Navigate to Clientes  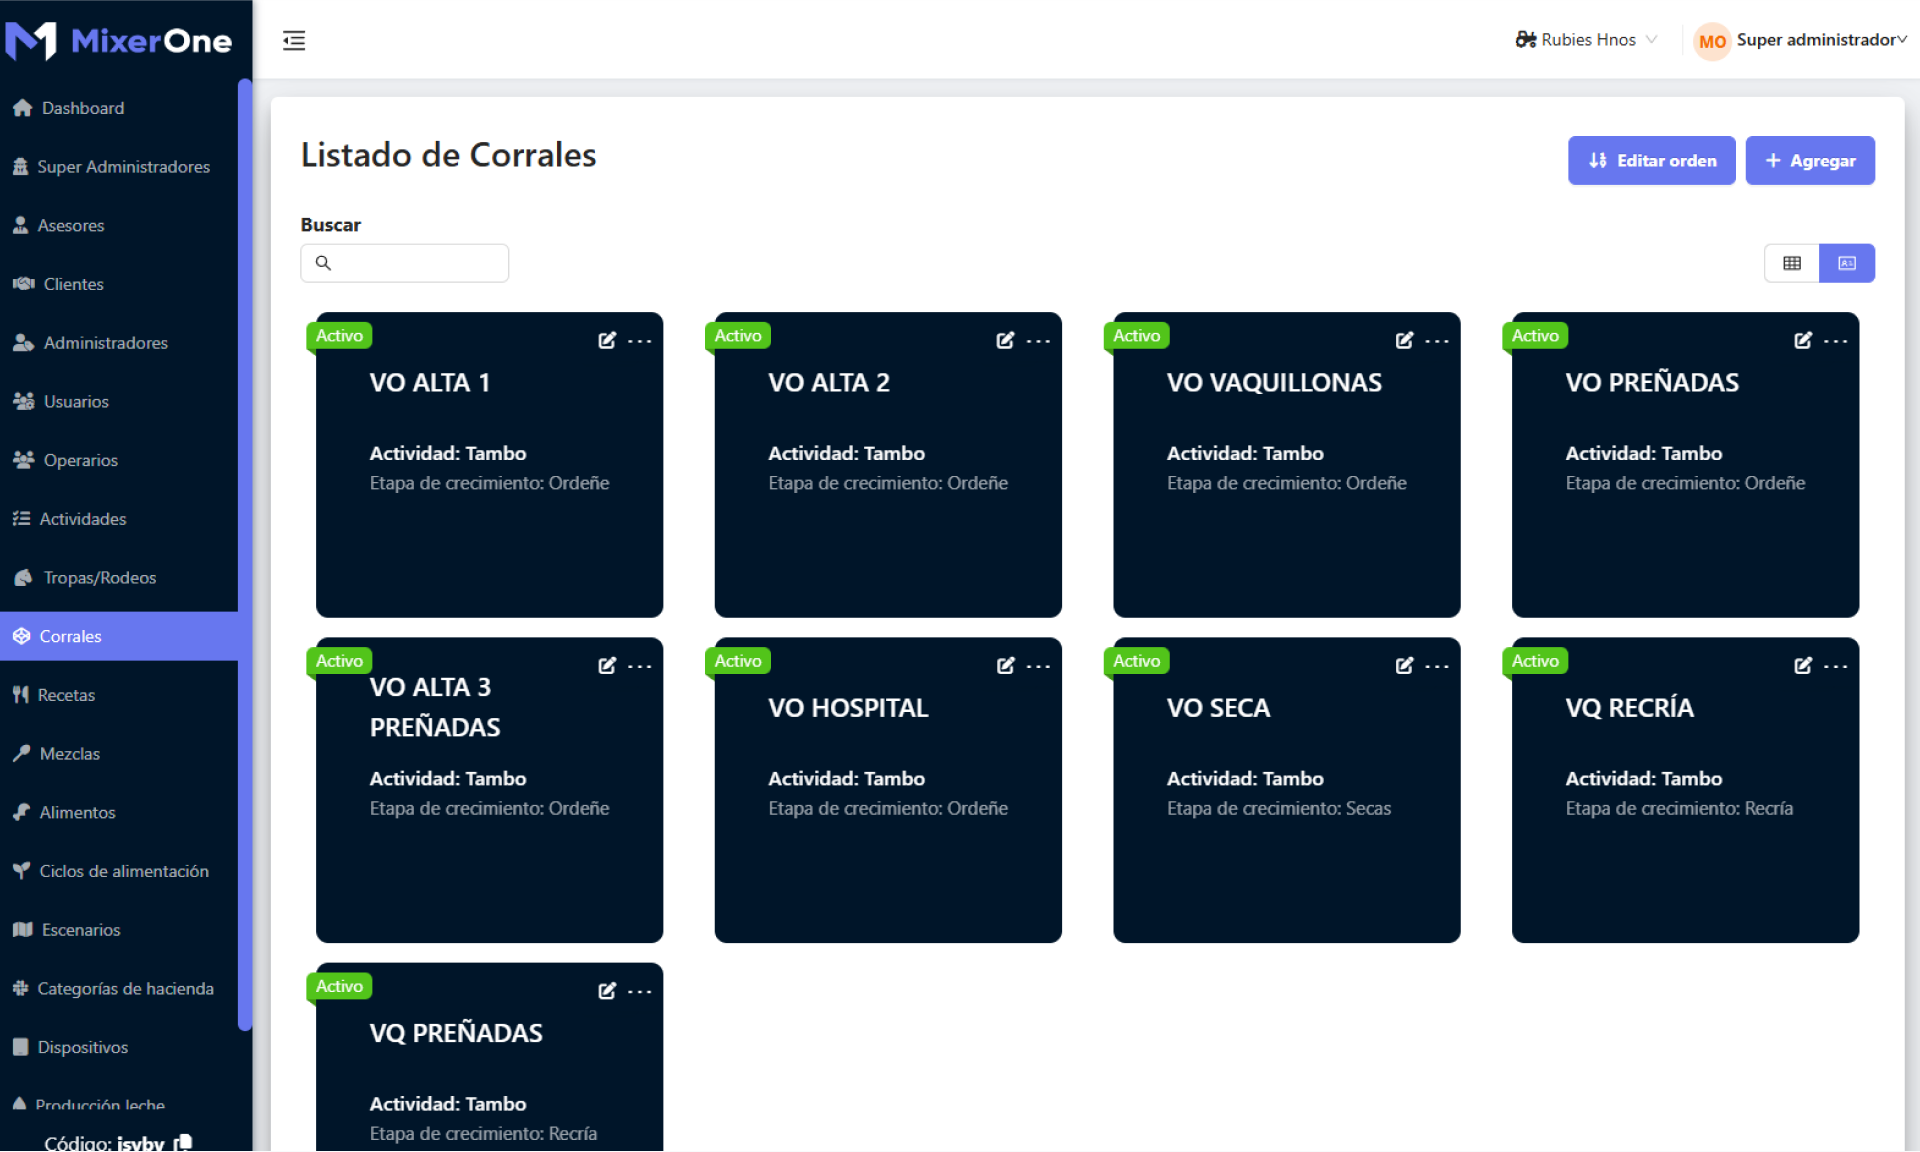point(119,284)
